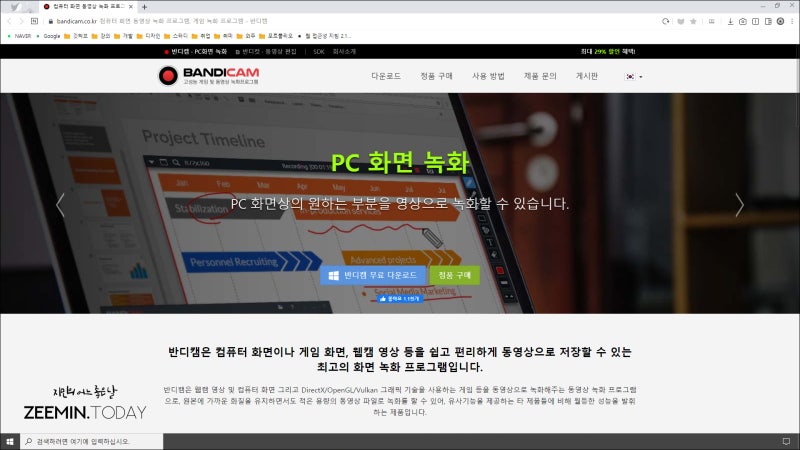The image size is (800, 450).
Task: Click the Windows taskbar search box
Action: point(91,441)
